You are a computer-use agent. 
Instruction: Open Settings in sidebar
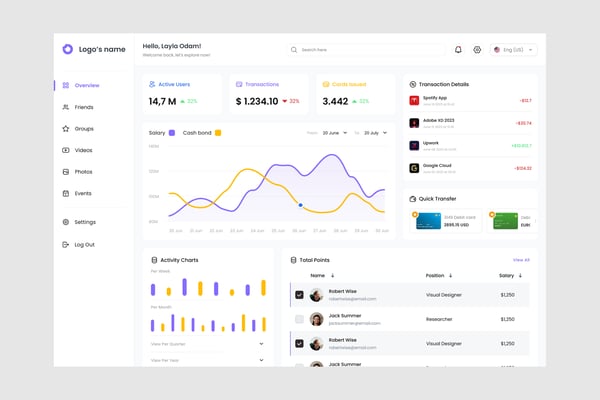[85, 222]
